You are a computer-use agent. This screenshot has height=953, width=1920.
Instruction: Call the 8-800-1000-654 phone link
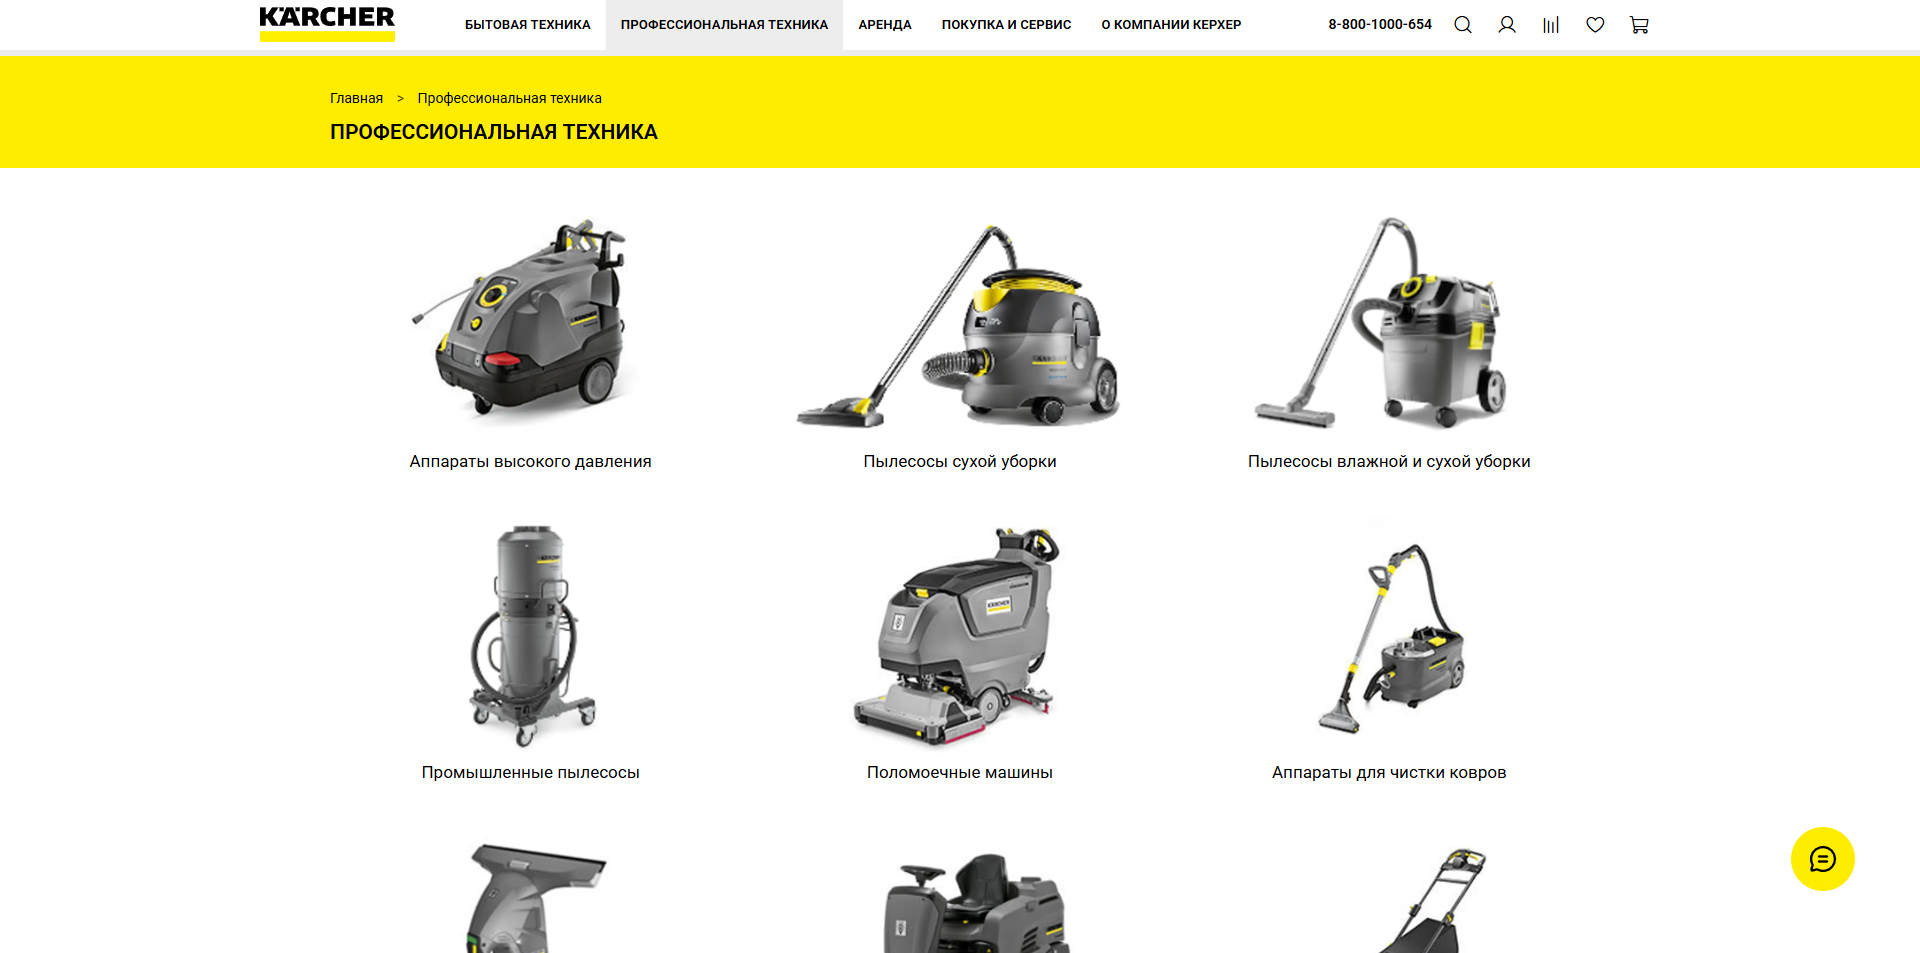point(1380,24)
